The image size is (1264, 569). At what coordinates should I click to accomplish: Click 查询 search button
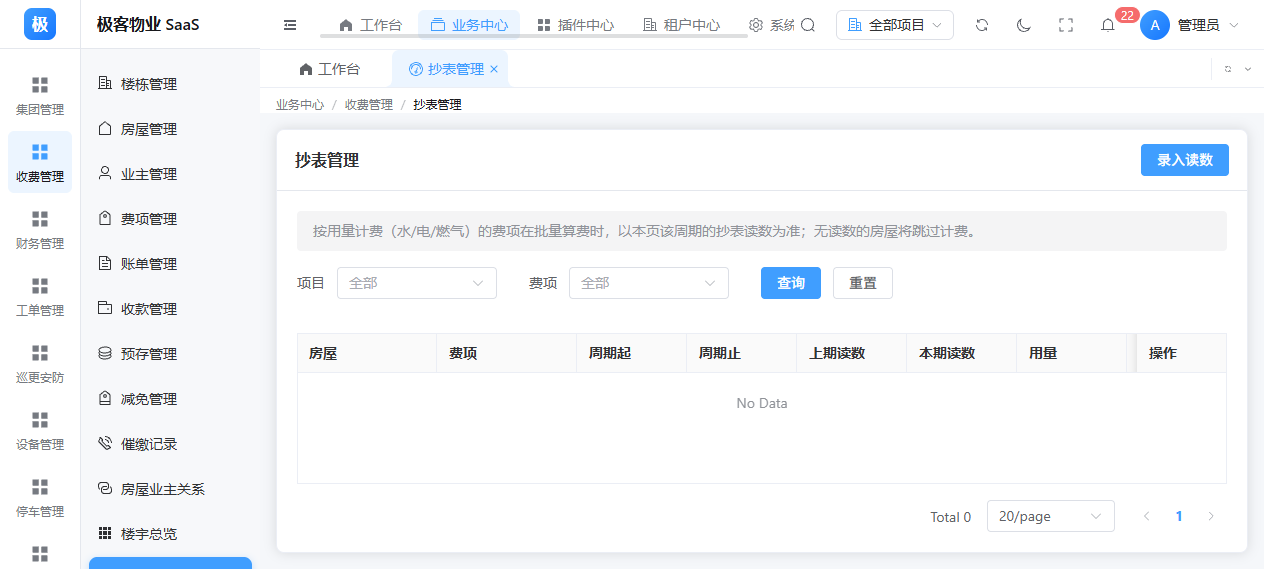pyautogui.click(x=791, y=283)
